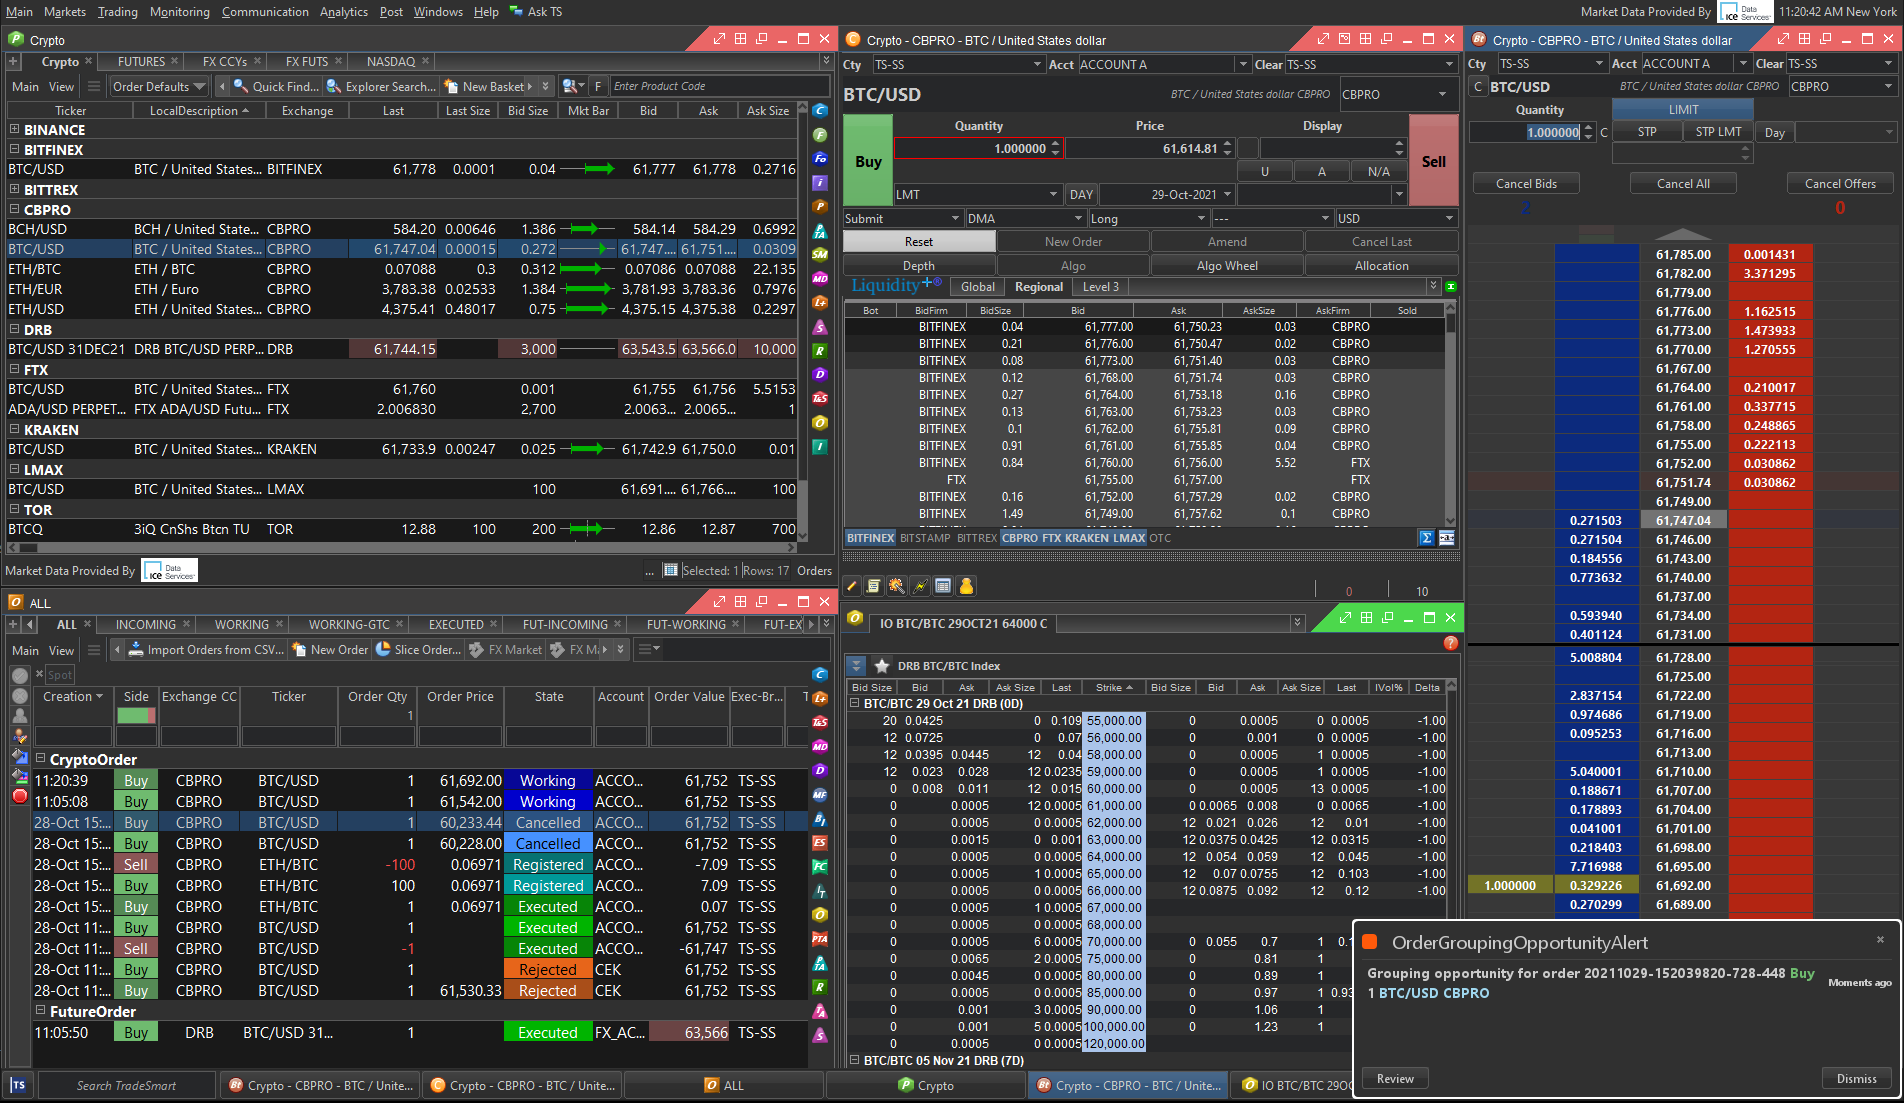Click the star icon beside DRB BTC/BTC Index
This screenshot has width=1904, height=1103.
[882, 666]
